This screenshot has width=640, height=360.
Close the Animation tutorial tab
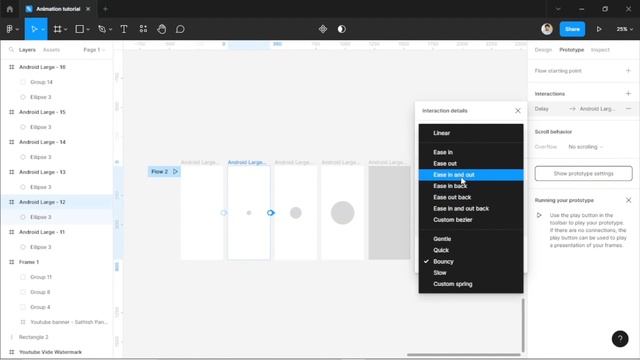coord(88,9)
